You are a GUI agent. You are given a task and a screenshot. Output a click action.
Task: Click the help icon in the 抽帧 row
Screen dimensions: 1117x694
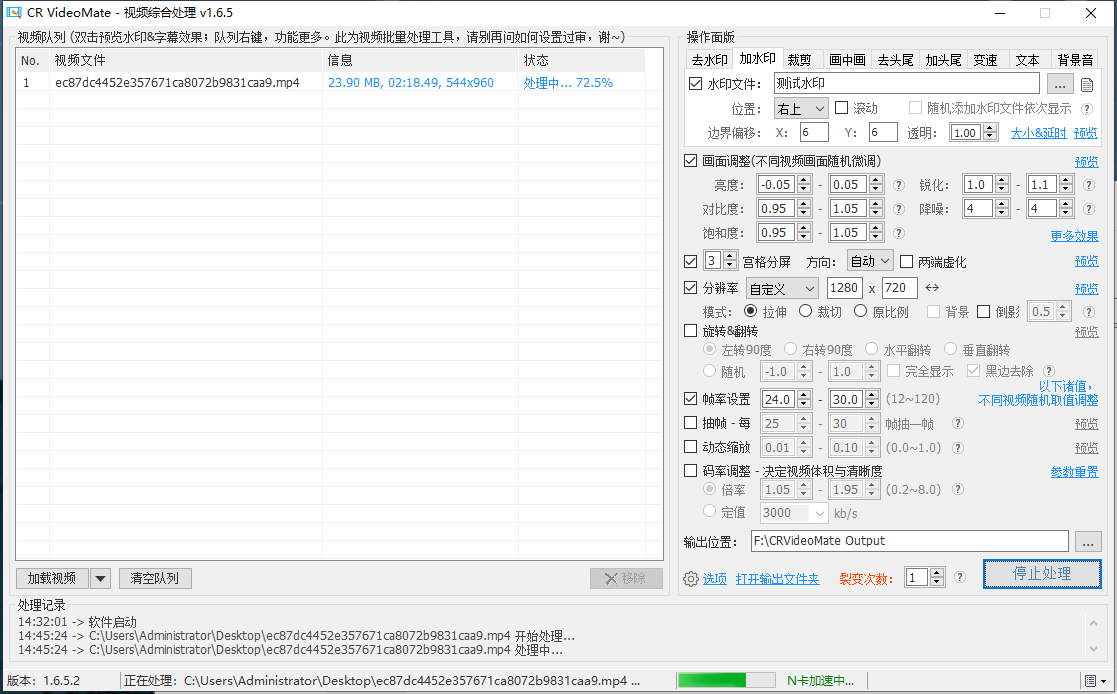[x=958, y=423]
